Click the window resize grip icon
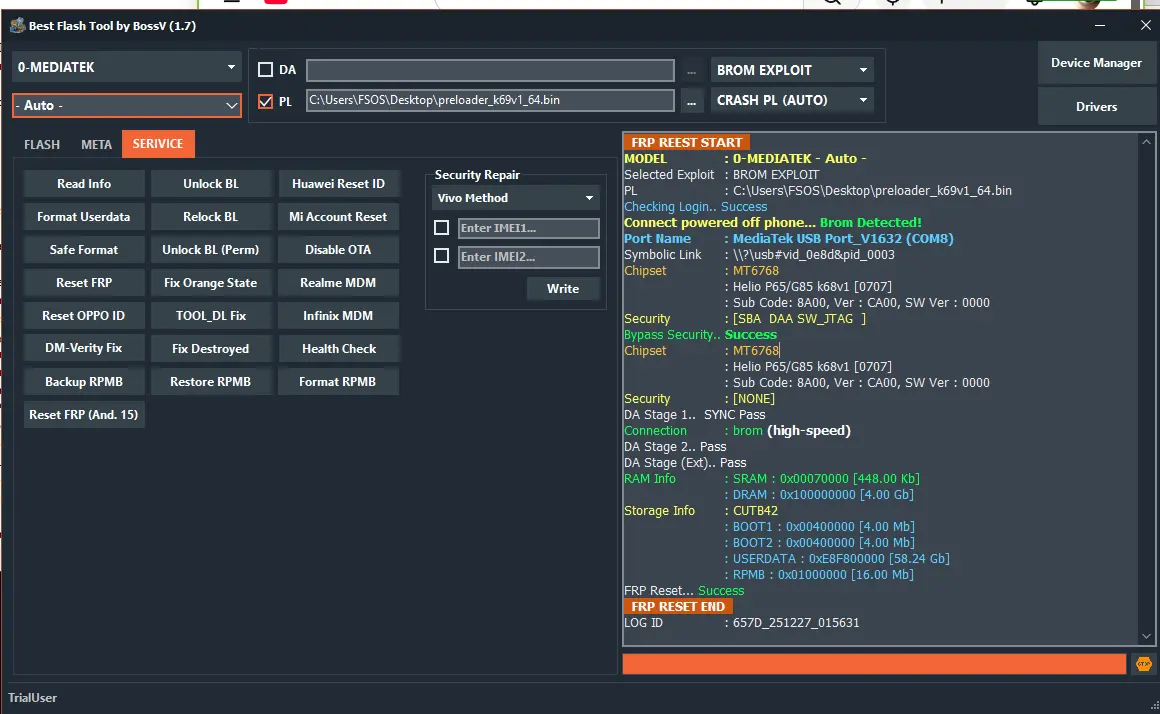This screenshot has width=1160, height=714. pos(1155,705)
